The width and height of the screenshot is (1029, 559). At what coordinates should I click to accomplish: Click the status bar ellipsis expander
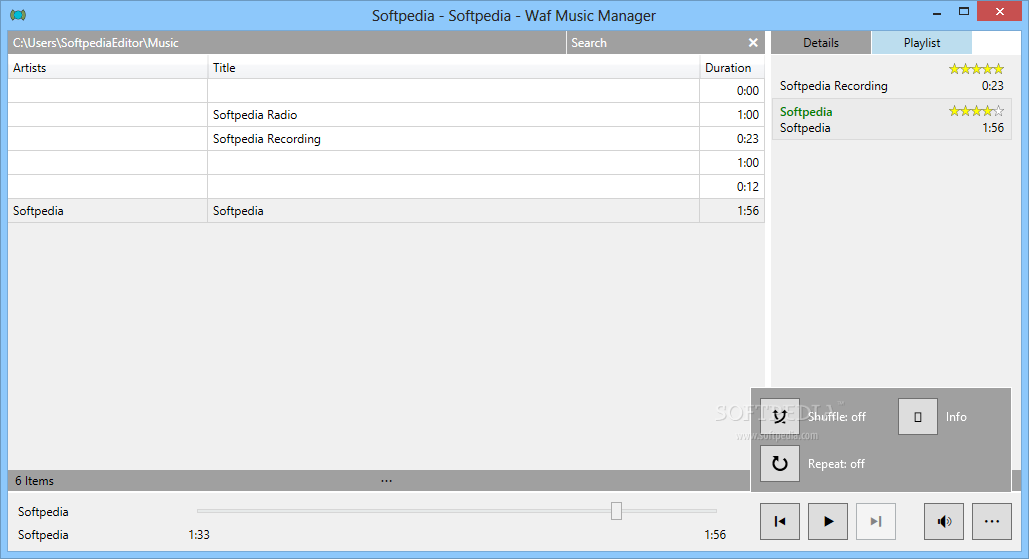pos(387,481)
